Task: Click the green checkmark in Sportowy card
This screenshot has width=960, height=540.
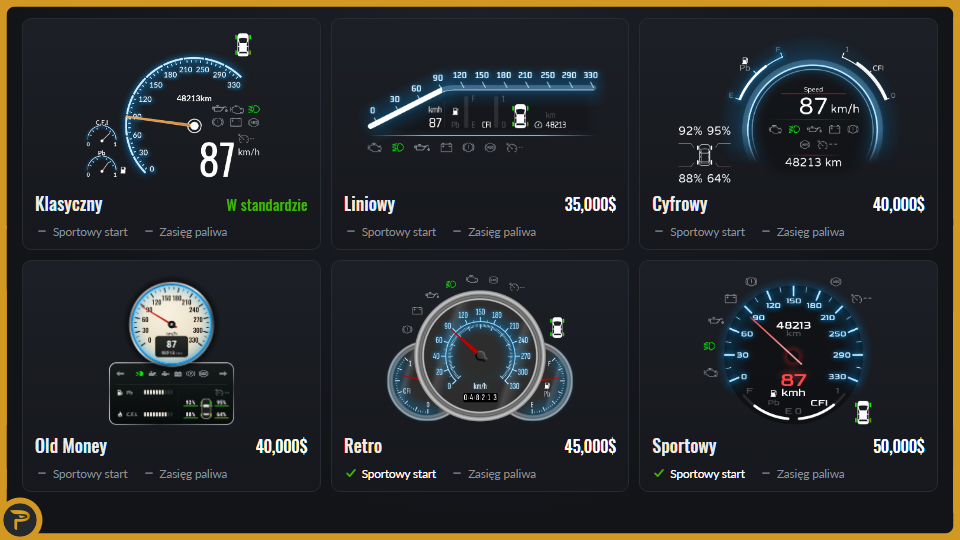Action: tap(659, 473)
